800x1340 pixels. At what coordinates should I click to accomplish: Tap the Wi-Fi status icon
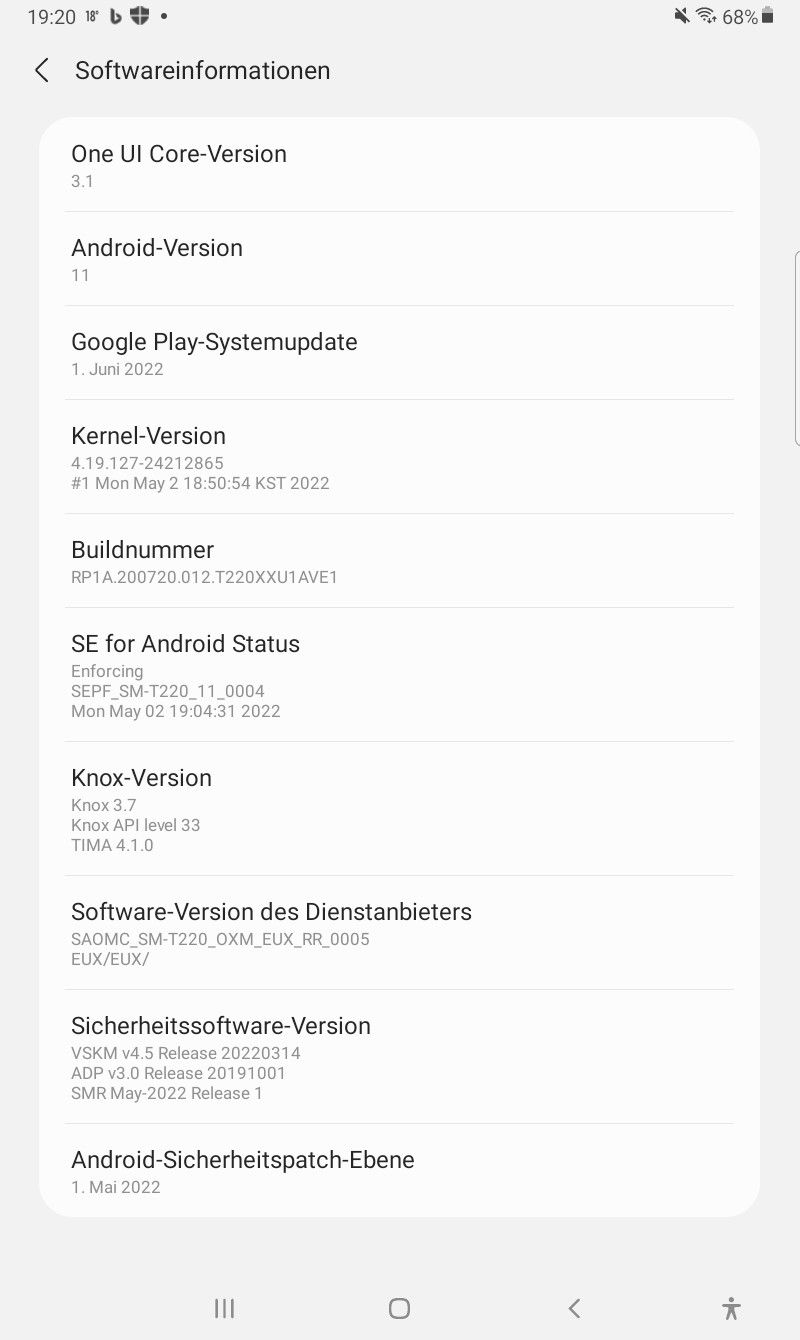(706, 16)
